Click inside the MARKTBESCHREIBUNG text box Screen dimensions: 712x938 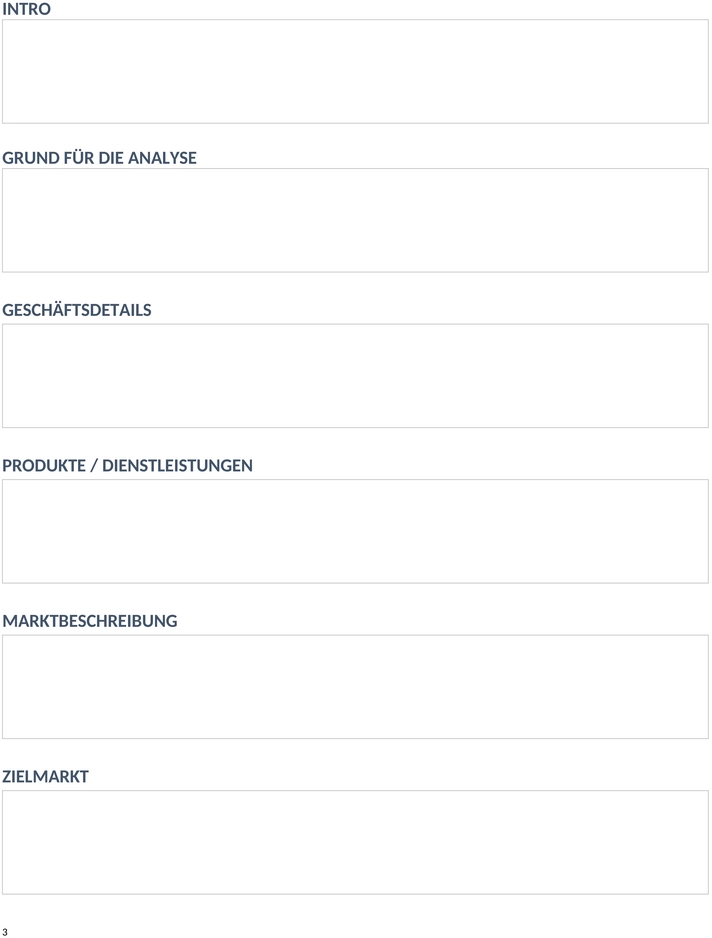(x=355, y=687)
